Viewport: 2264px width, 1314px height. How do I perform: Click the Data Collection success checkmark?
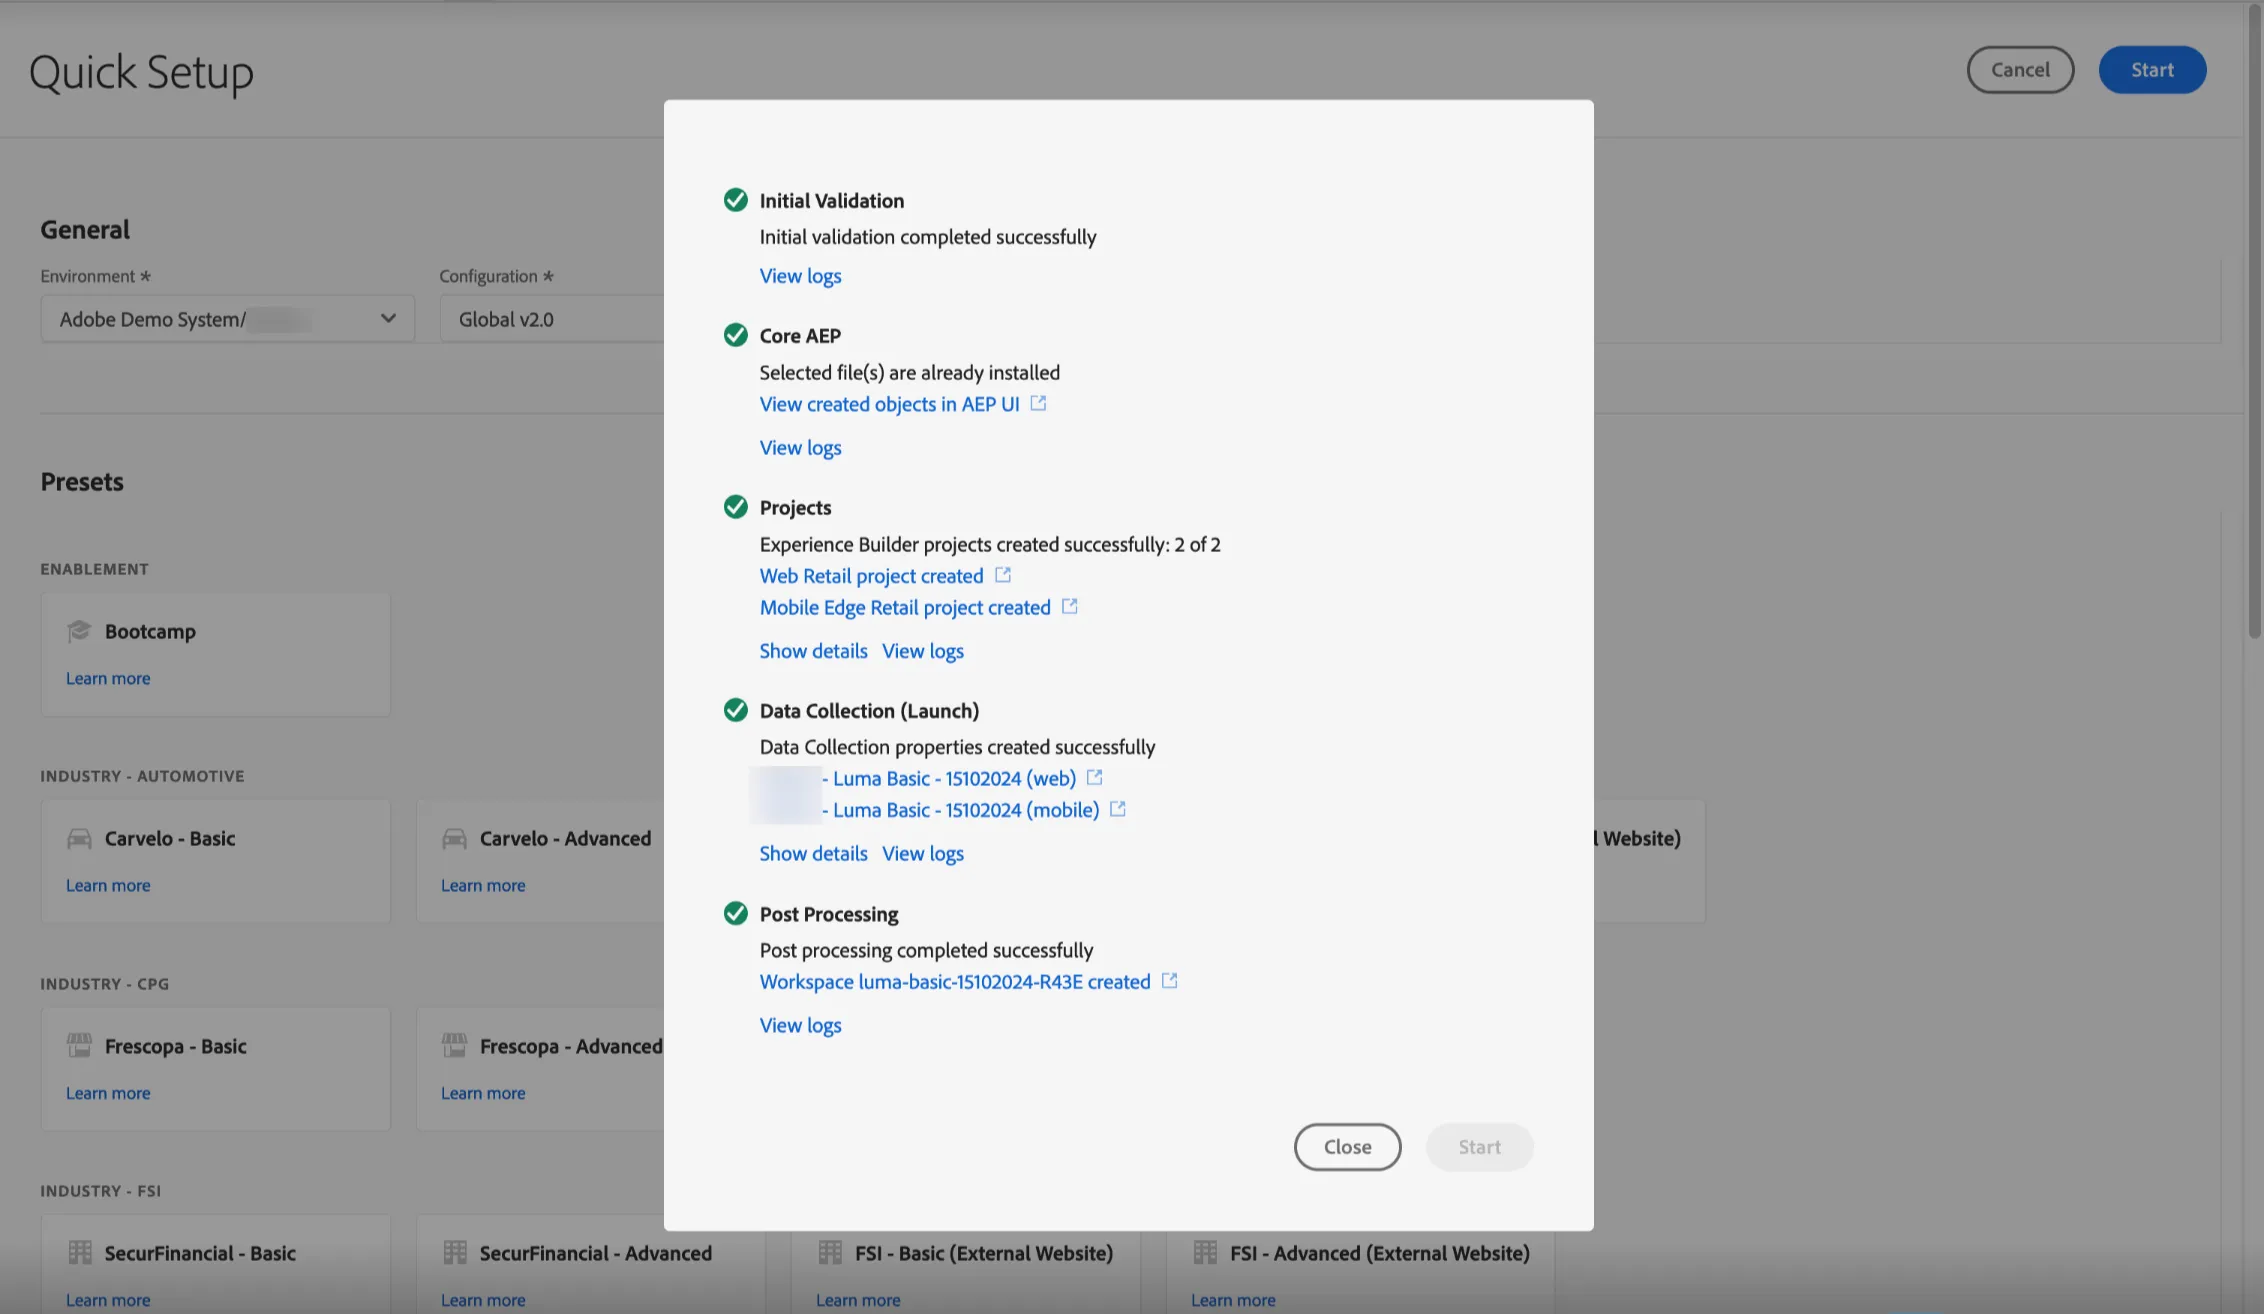[736, 710]
